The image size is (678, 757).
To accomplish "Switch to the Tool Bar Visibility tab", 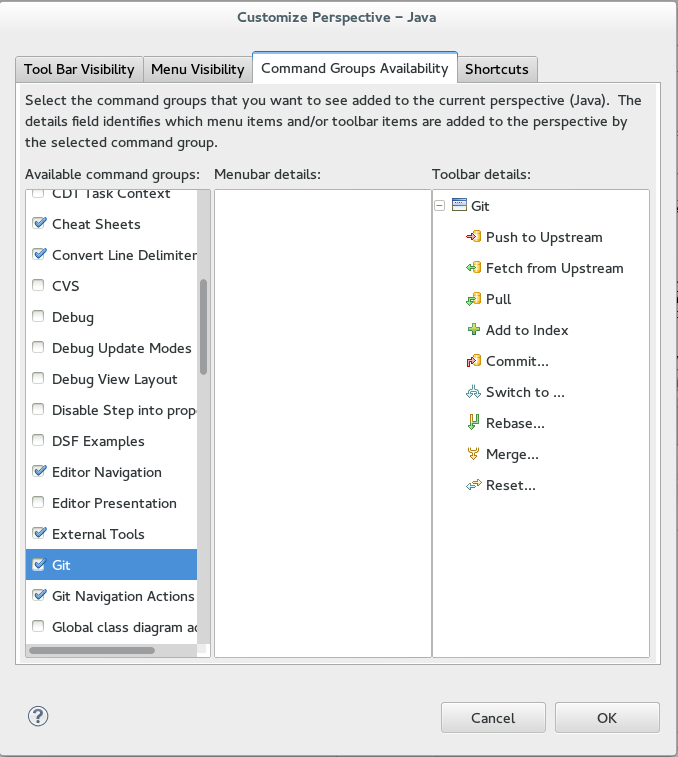I will 79,69.
